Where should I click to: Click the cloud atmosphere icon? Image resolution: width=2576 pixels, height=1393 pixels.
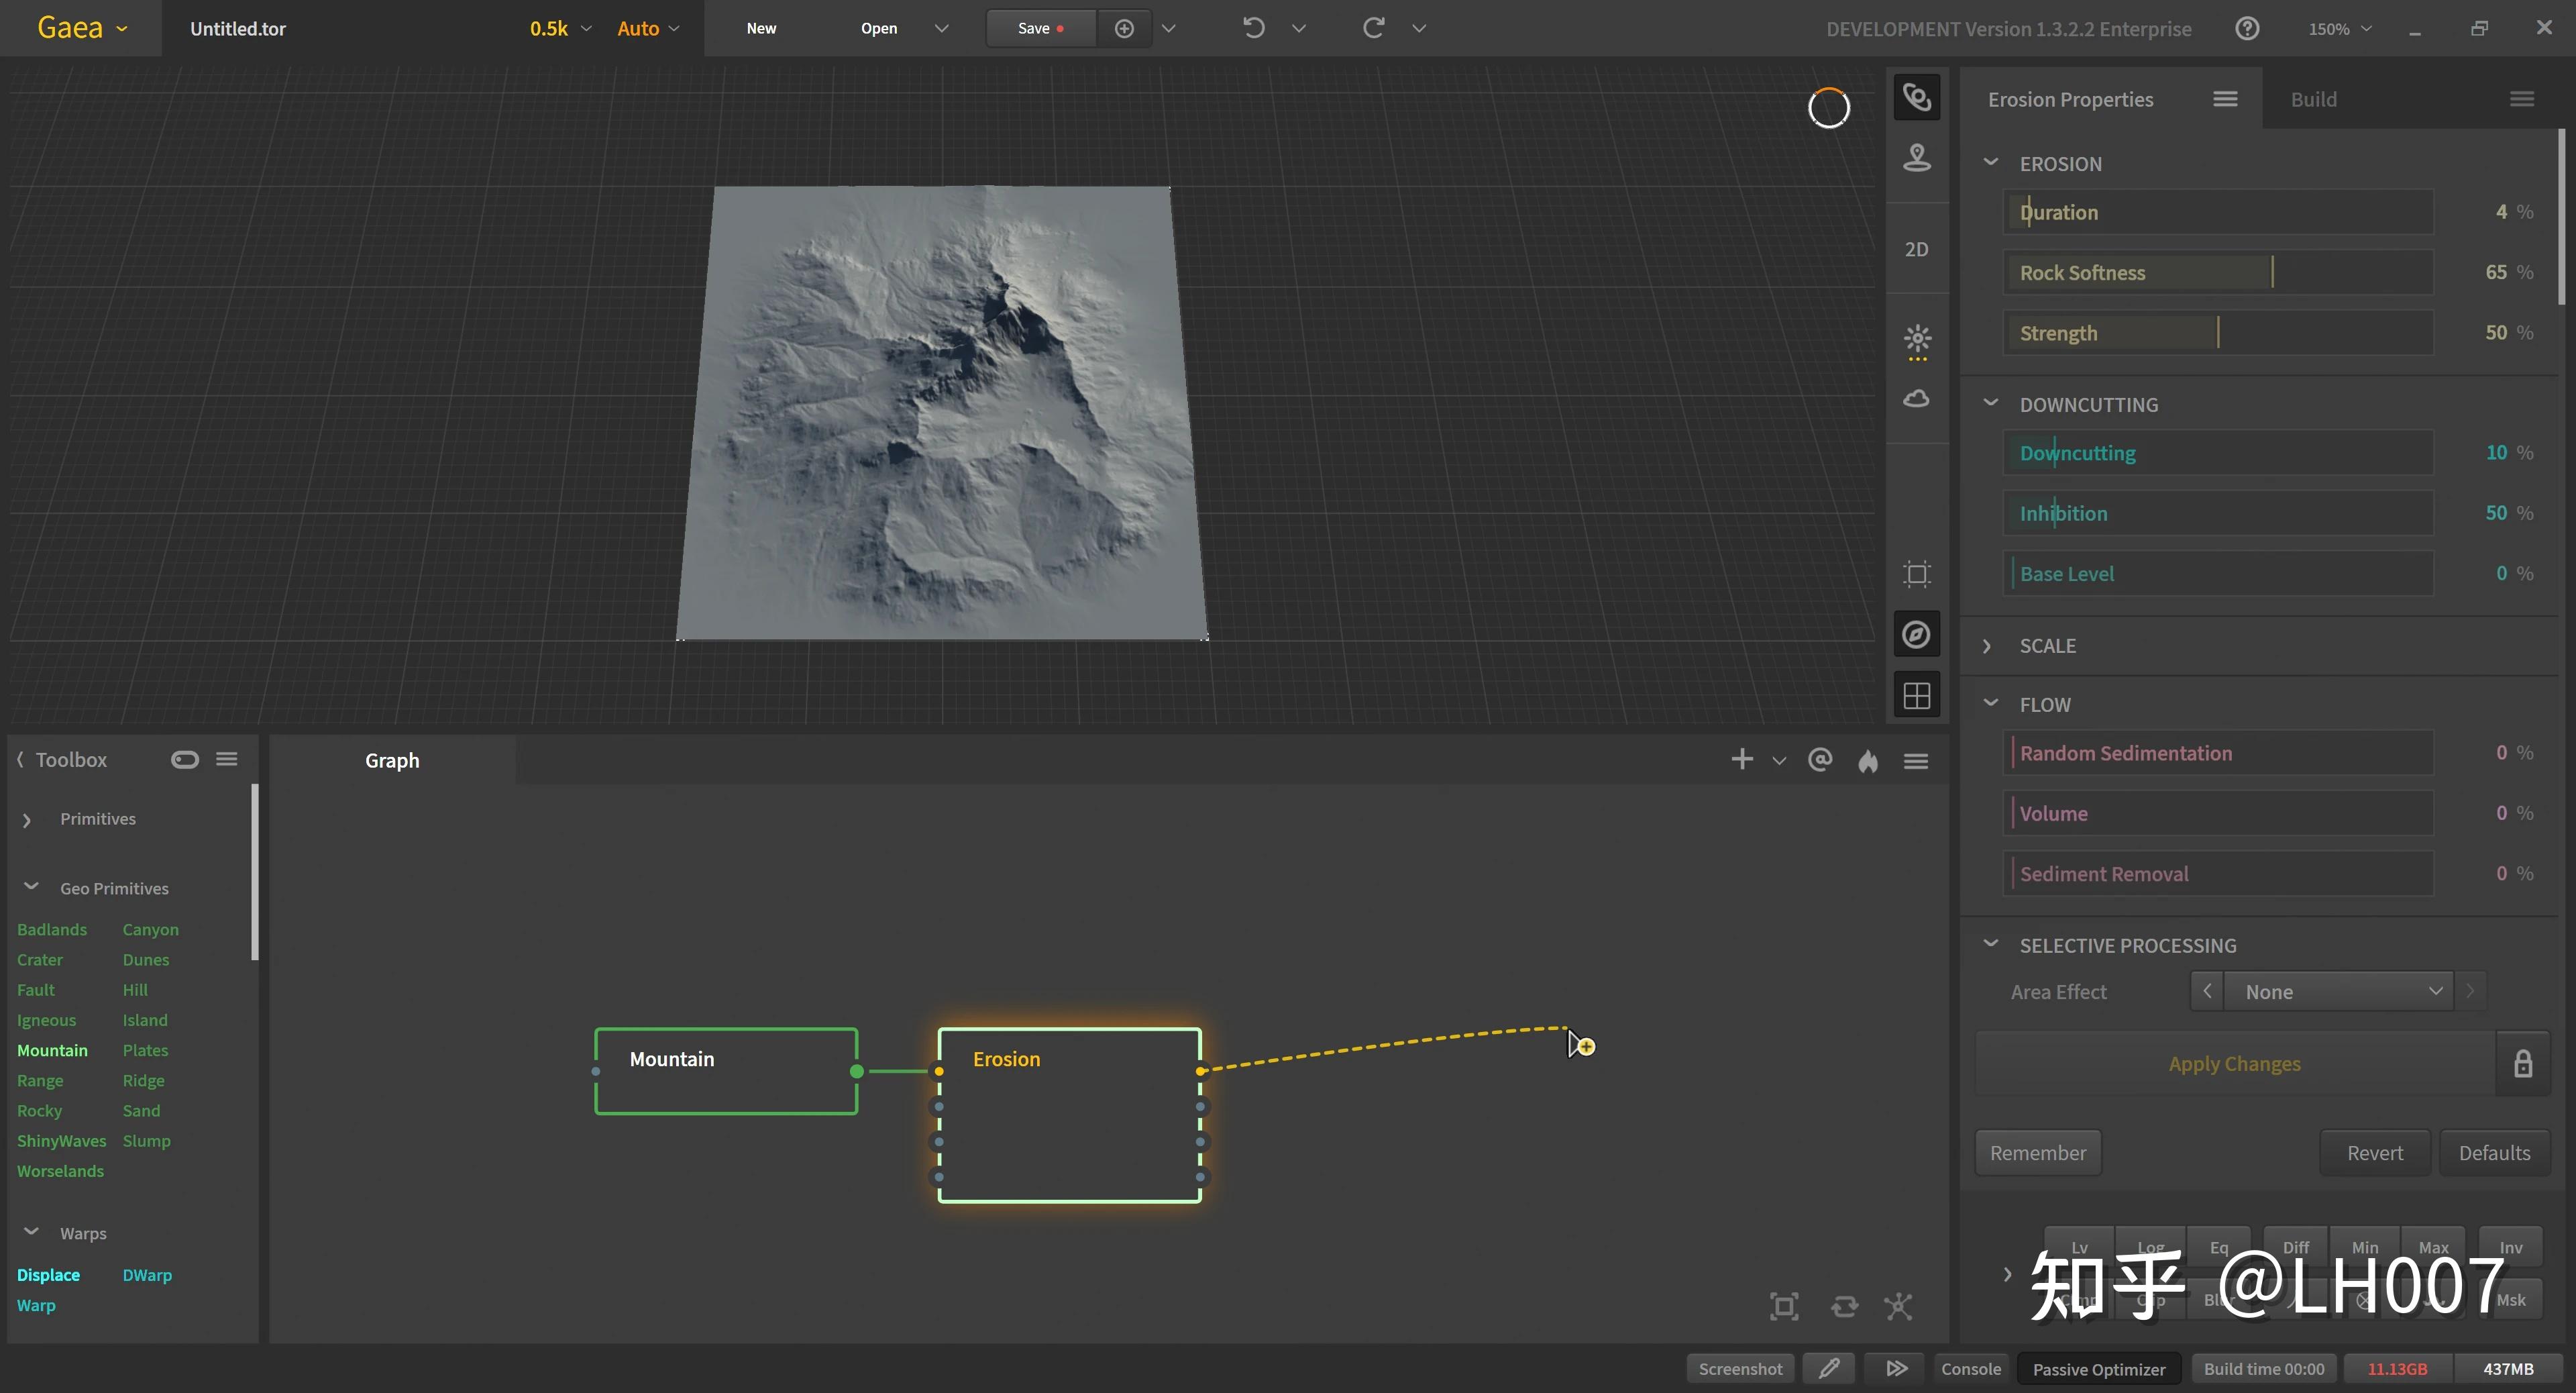click(x=1916, y=399)
